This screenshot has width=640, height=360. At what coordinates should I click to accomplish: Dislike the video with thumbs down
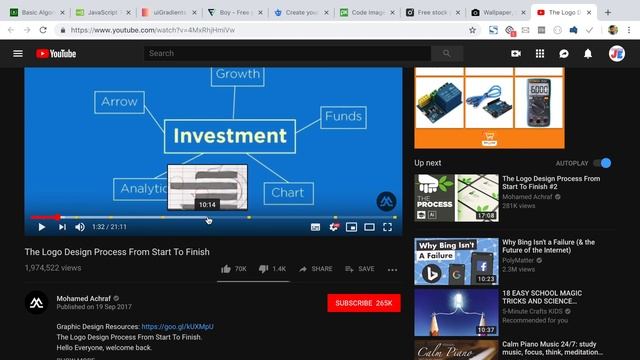pyautogui.click(x=272, y=269)
